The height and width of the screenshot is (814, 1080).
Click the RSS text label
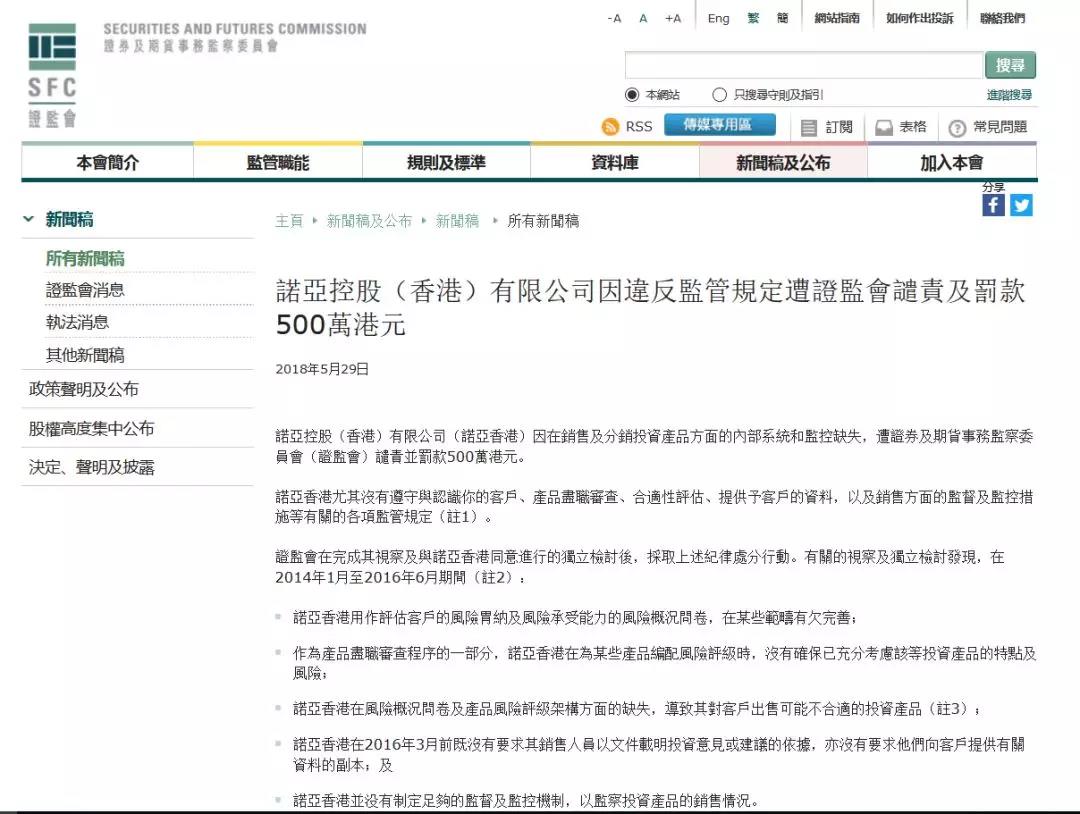click(638, 127)
